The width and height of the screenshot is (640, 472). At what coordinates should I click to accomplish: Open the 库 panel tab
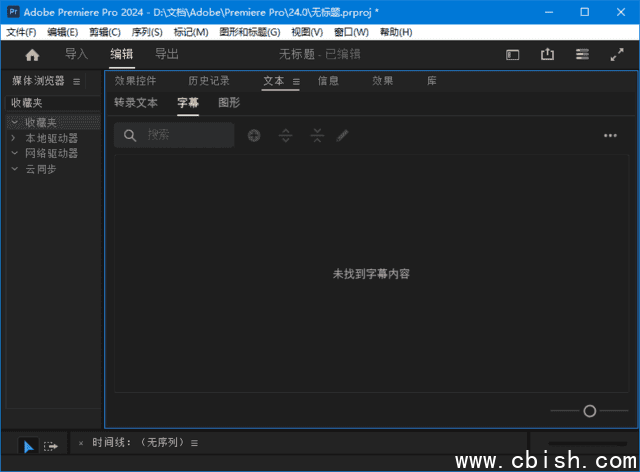tap(431, 81)
